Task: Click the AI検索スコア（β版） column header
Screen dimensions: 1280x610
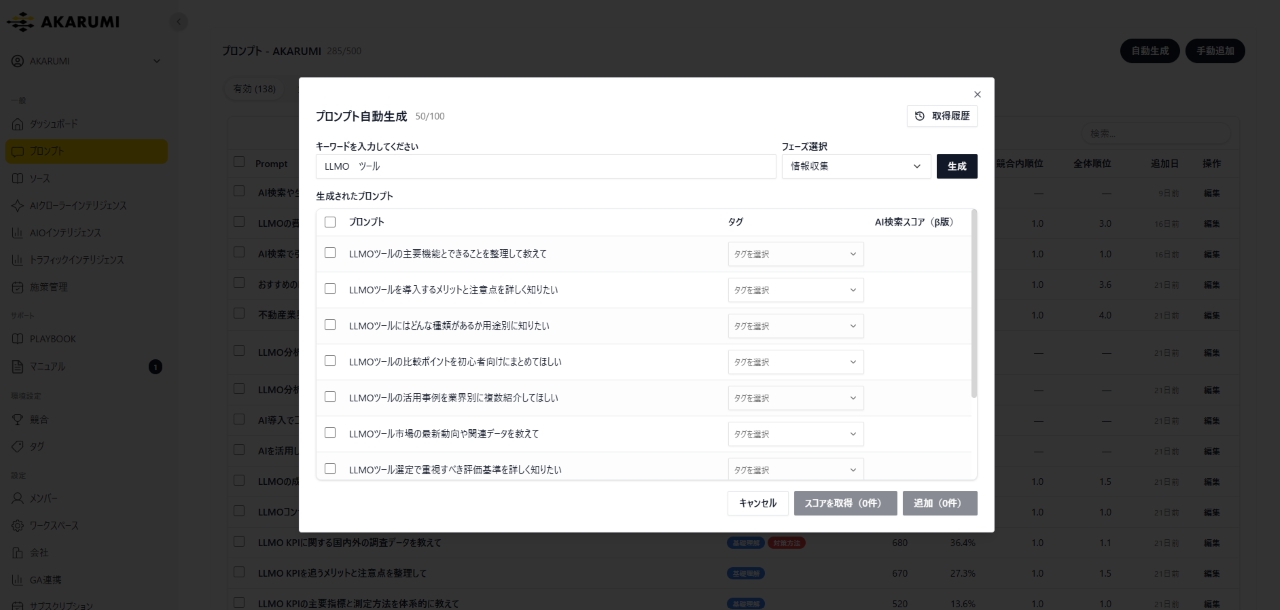Action: click(x=914, y=222)
